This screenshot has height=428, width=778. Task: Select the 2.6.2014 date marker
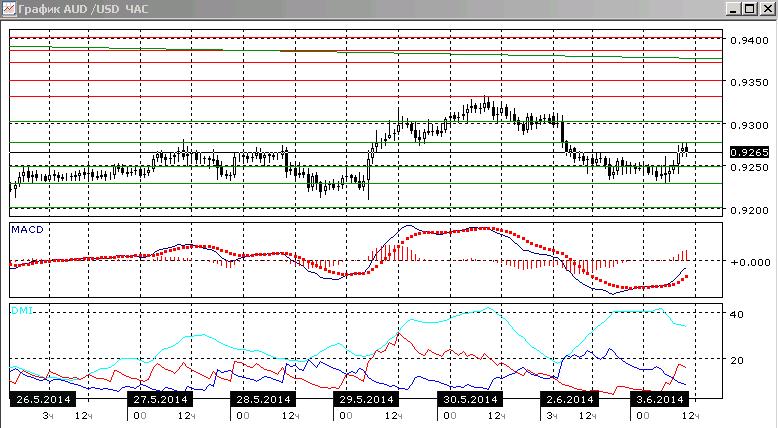569,399
